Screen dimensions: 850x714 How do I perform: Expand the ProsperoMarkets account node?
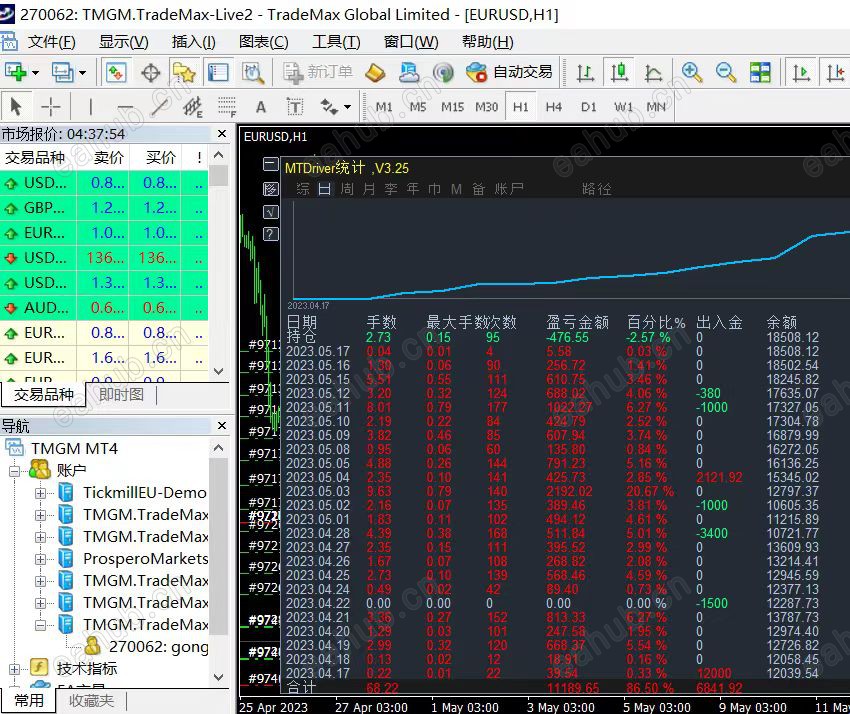click(40, 559)
